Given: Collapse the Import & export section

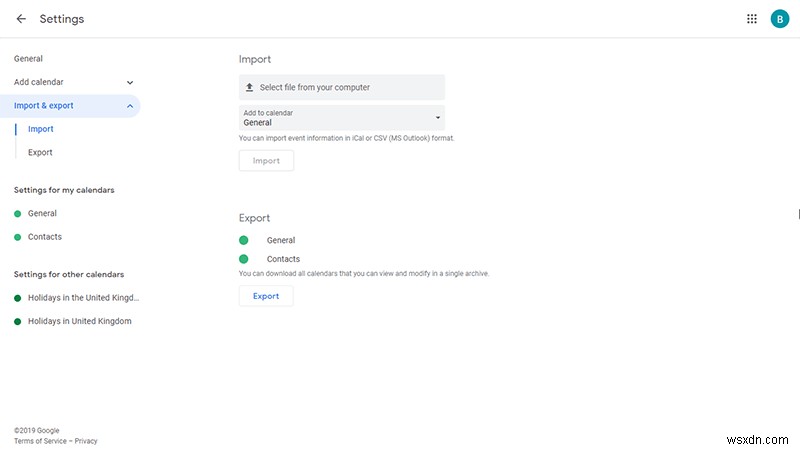Looking at the screenshot, I should point(130,106).
